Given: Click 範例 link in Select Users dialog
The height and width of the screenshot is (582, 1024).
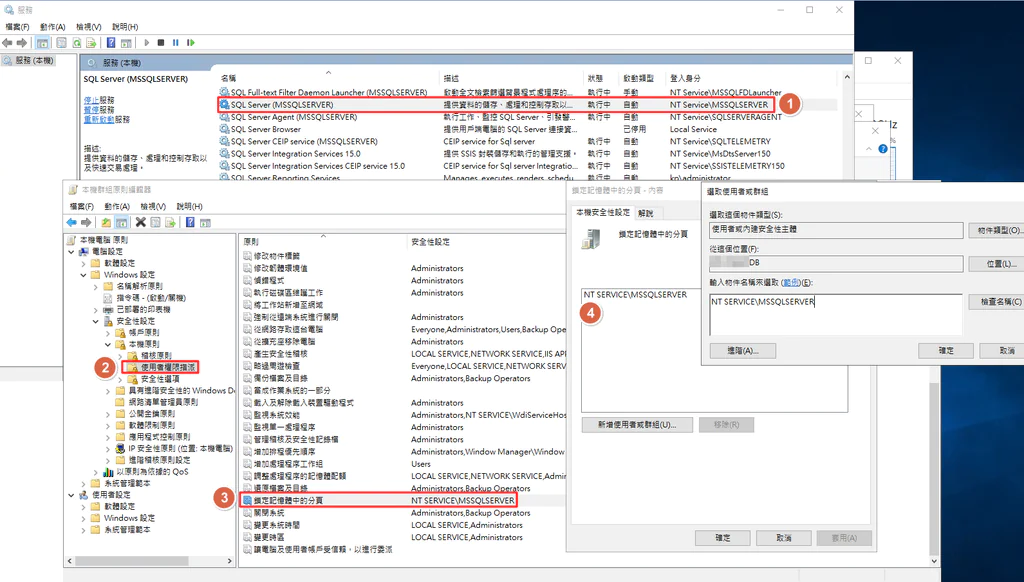Looking at the screenshot, I should 791,283.
